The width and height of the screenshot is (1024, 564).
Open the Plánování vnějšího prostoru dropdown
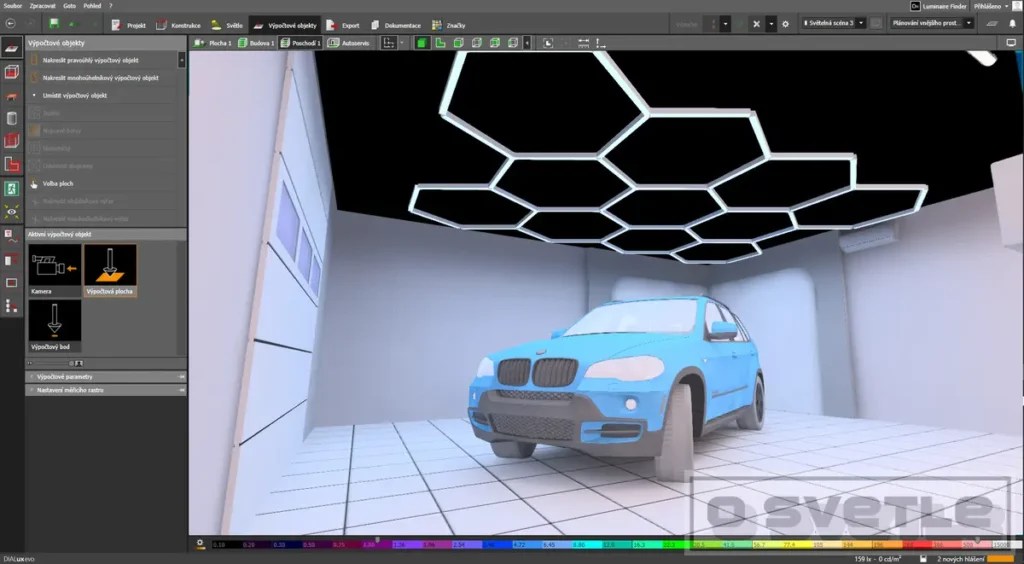tap(931, 24)
